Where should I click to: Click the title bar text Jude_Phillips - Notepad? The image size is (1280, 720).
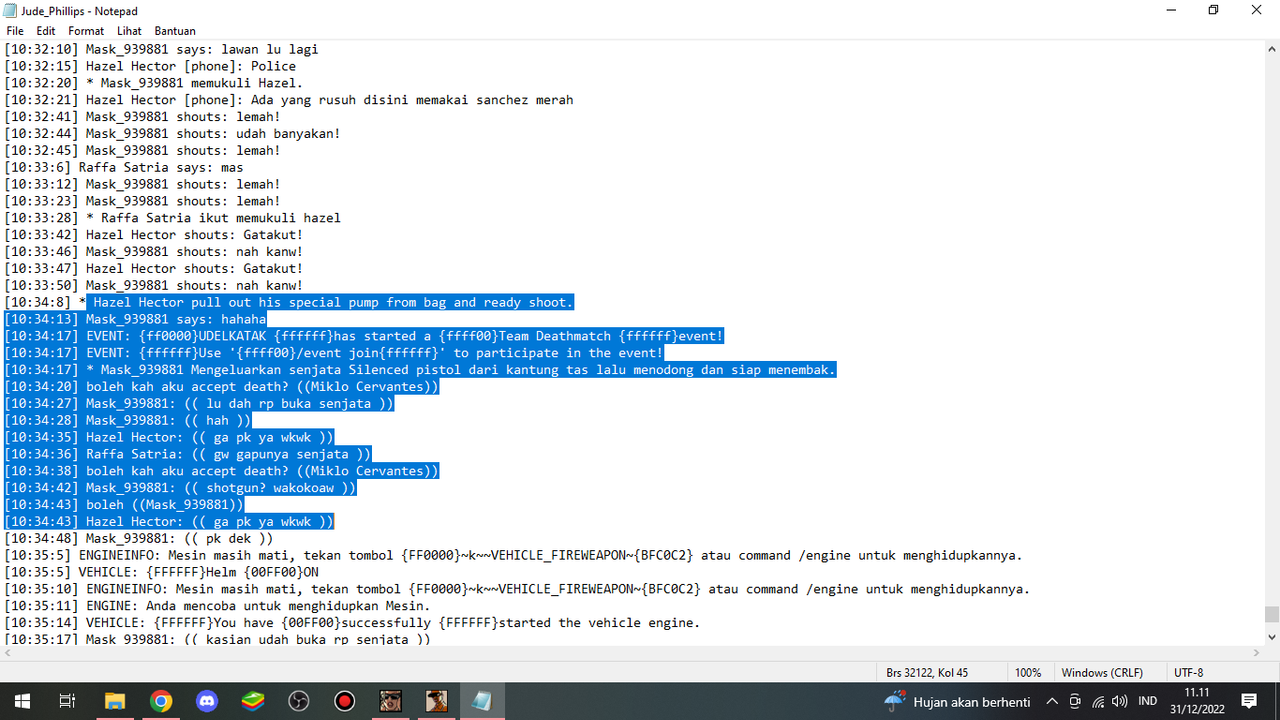(x=79, y=11)
